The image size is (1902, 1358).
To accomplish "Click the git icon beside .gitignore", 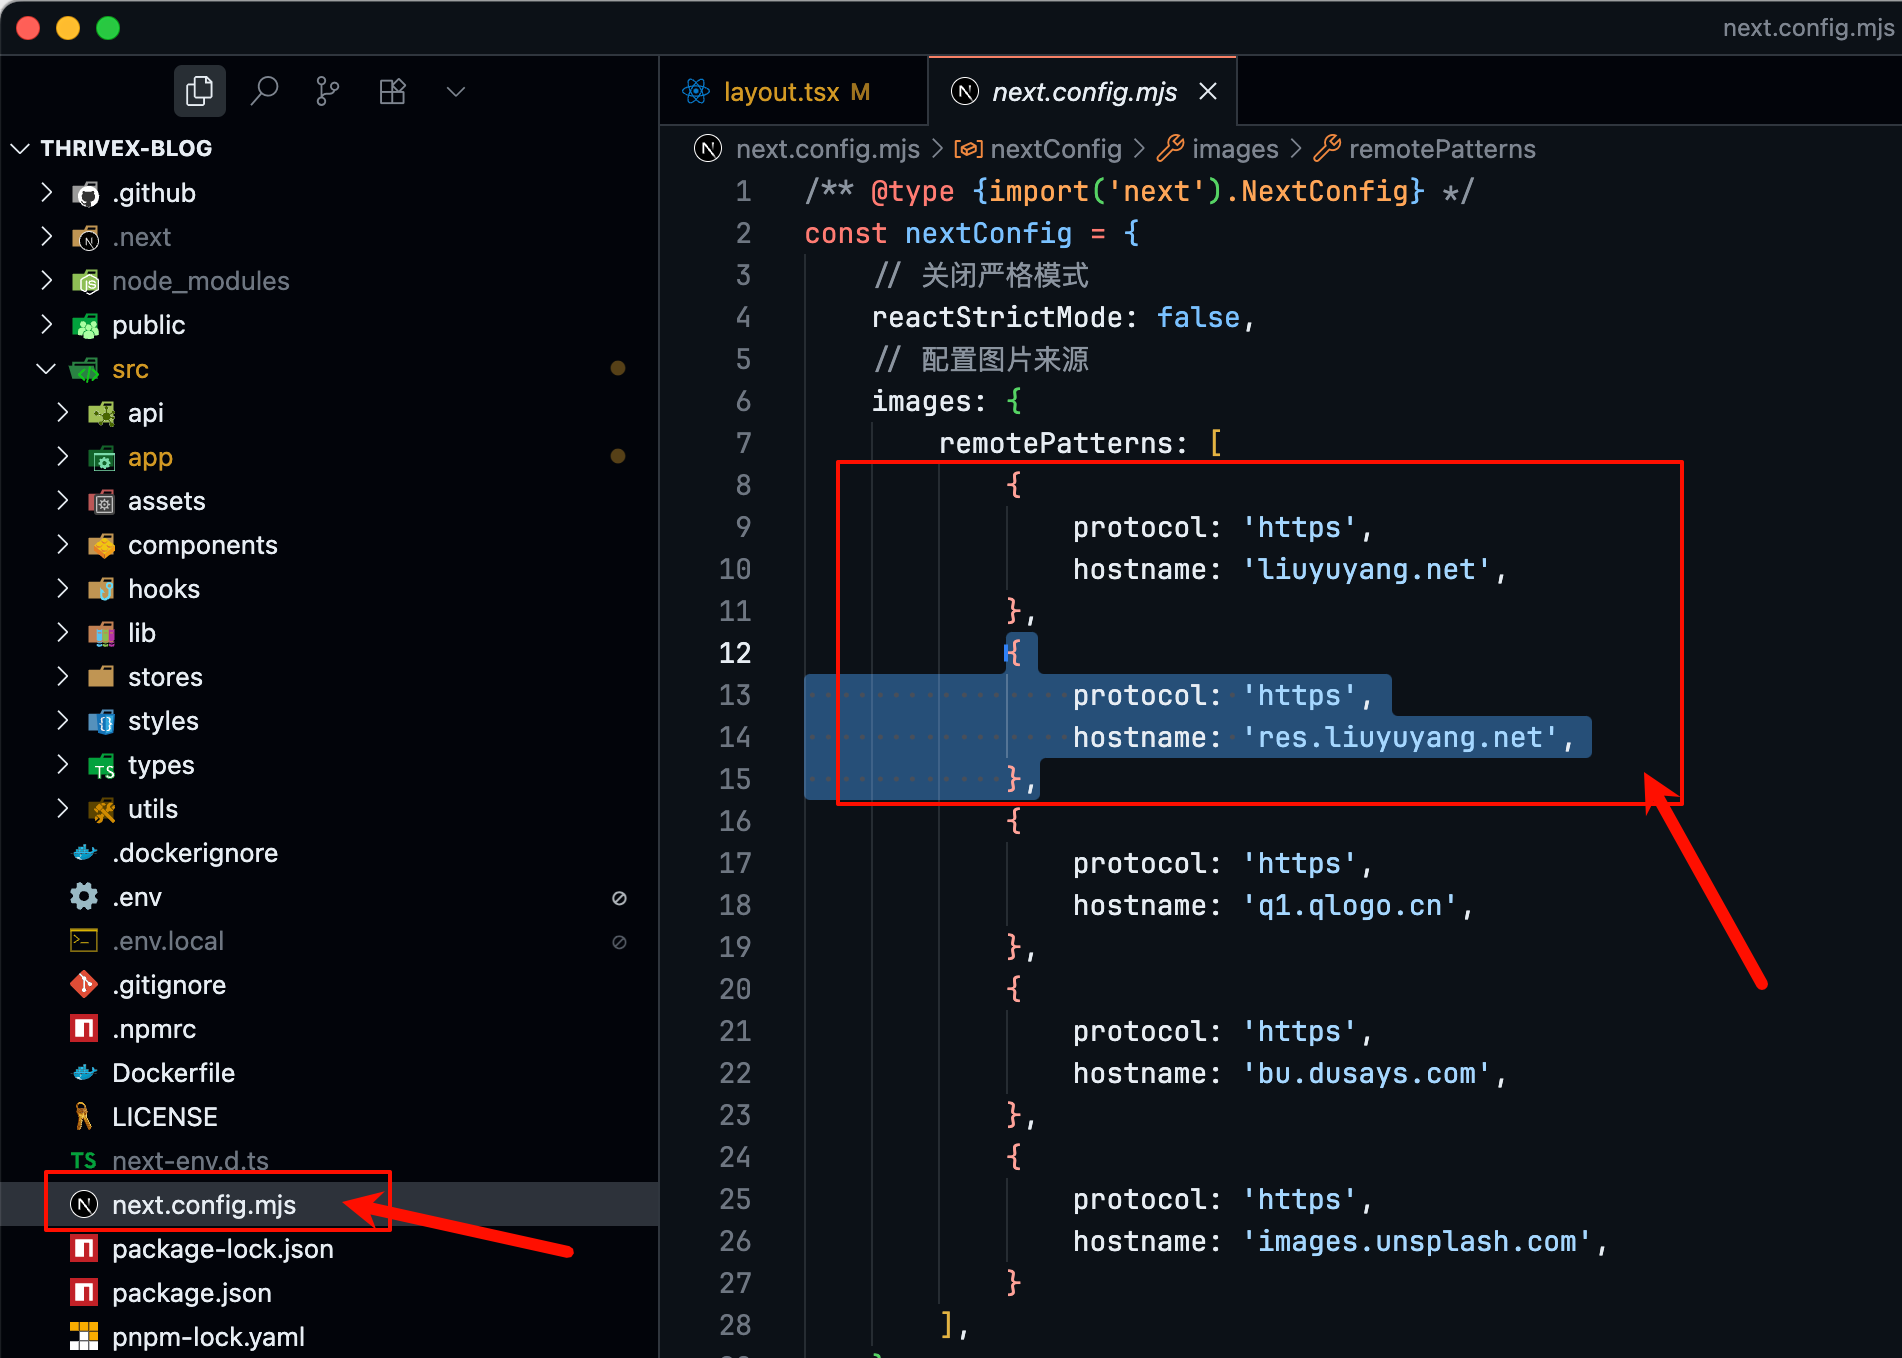I will point(85,985).
